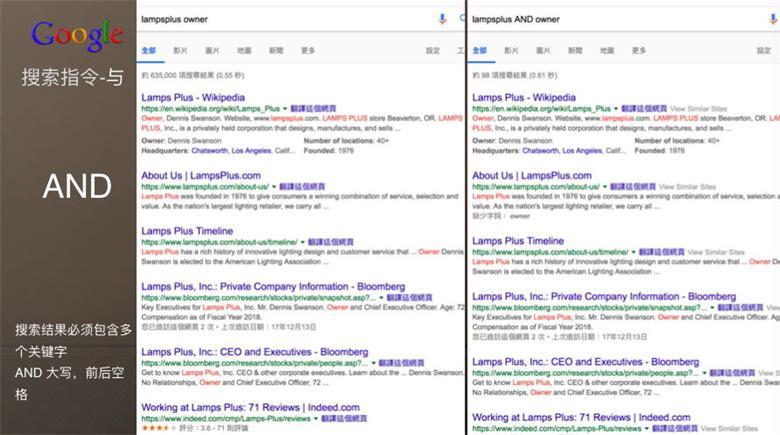Open 'Lamps Plus - Wikipedia' in the 'lampsplus AND owner' results

pyautogui.click(x=524, y=98)
